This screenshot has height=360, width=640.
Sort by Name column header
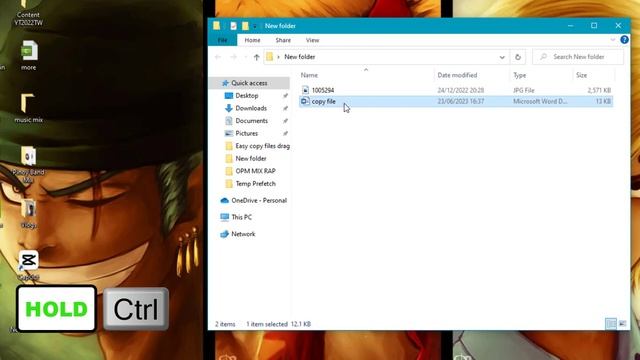pyautogui.click(x=309, y=75)
